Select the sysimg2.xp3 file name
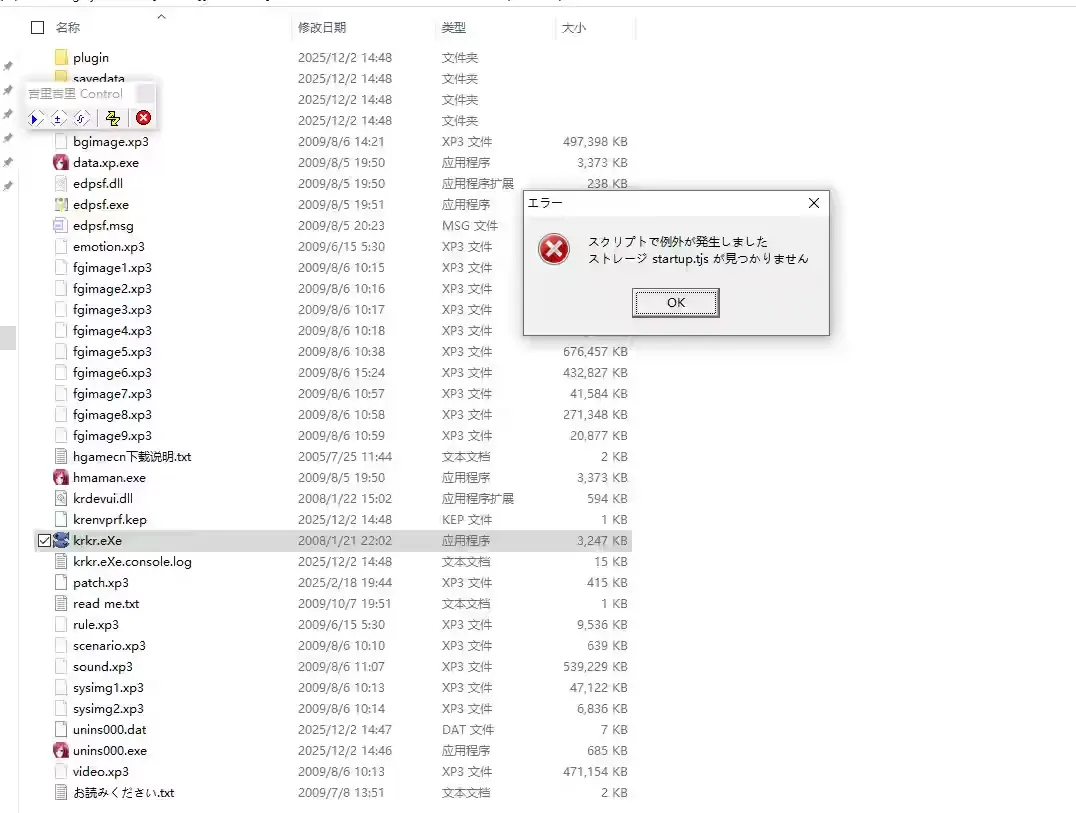The image size is (1076, 813). coord(108,708)
